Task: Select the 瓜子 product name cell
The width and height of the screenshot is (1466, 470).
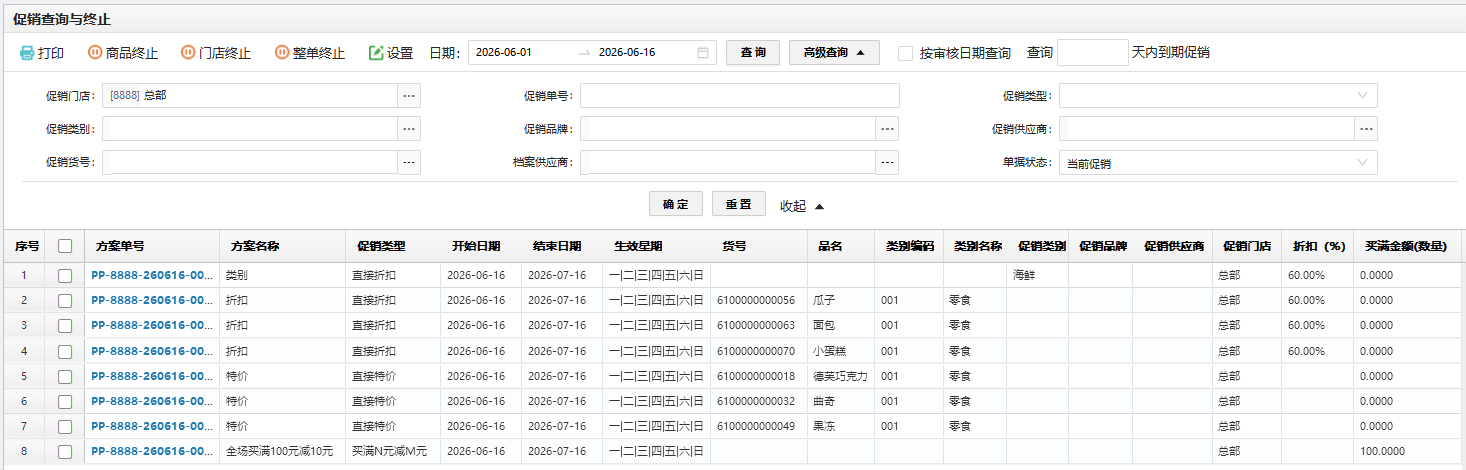Action: coord(841,300)
